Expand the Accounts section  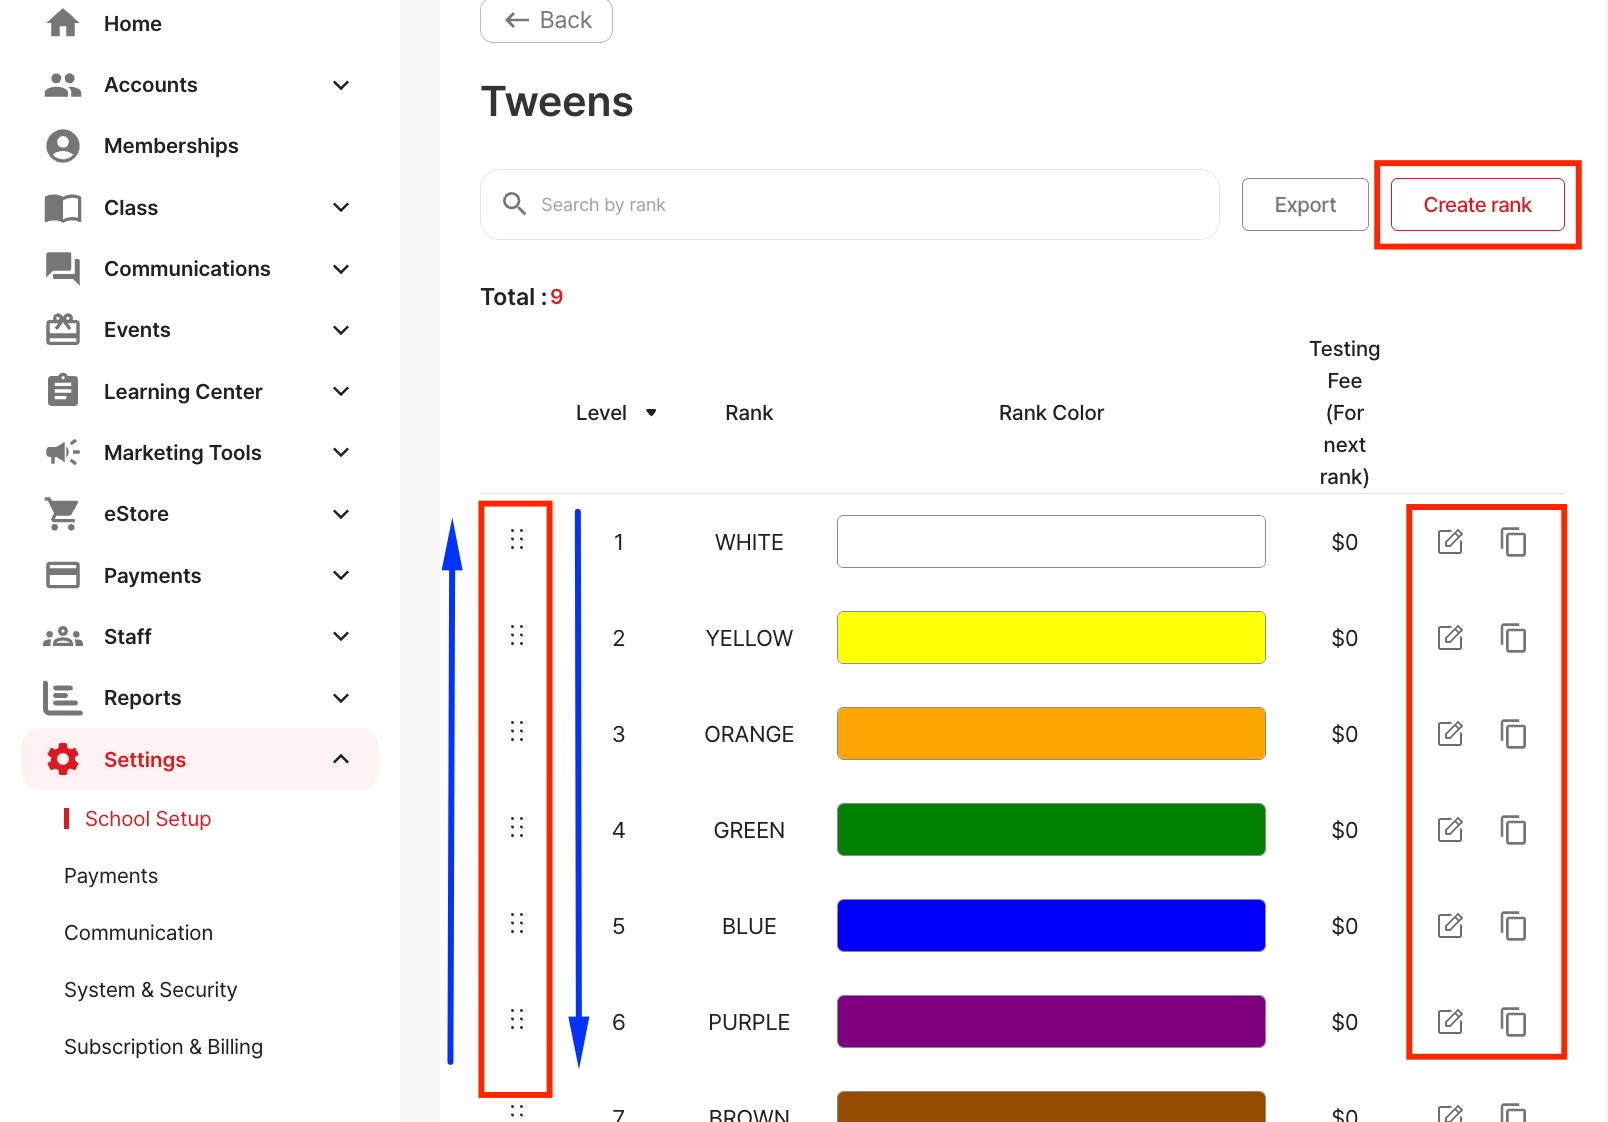[x=341, y=85]
